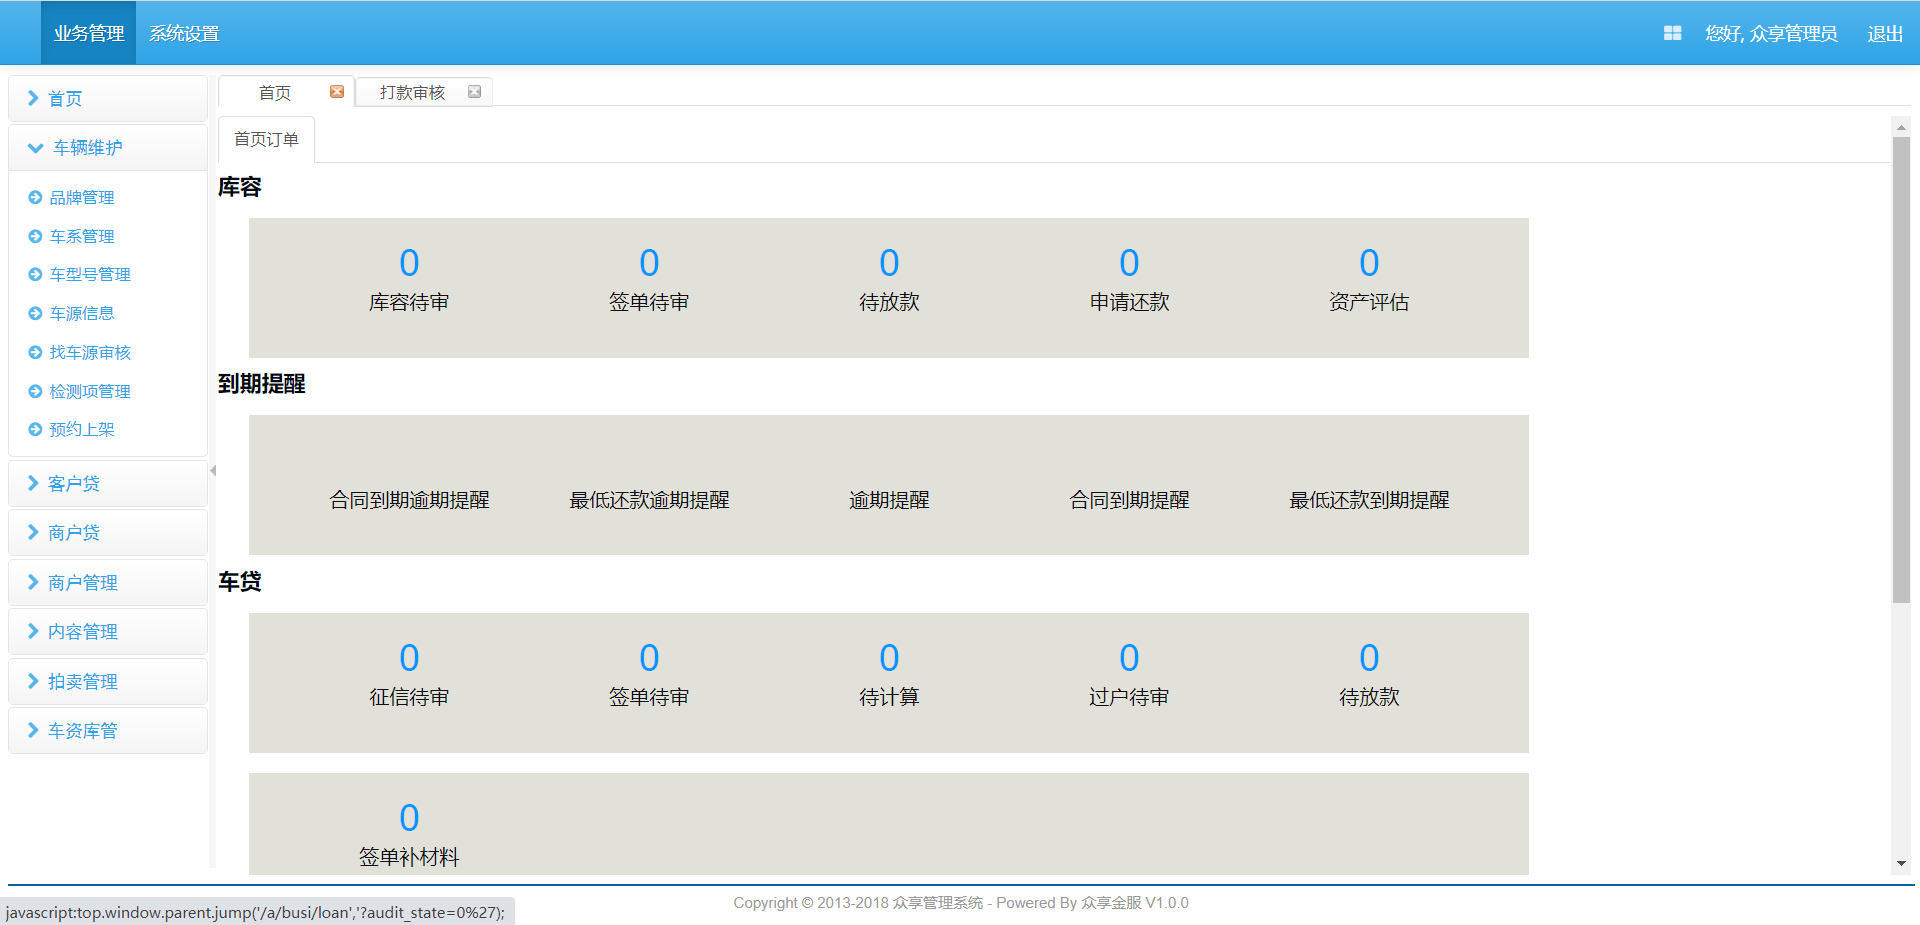1920x925 pixels.
Task: Open 最低还款到期提醒
Action: pos(1369,500)
